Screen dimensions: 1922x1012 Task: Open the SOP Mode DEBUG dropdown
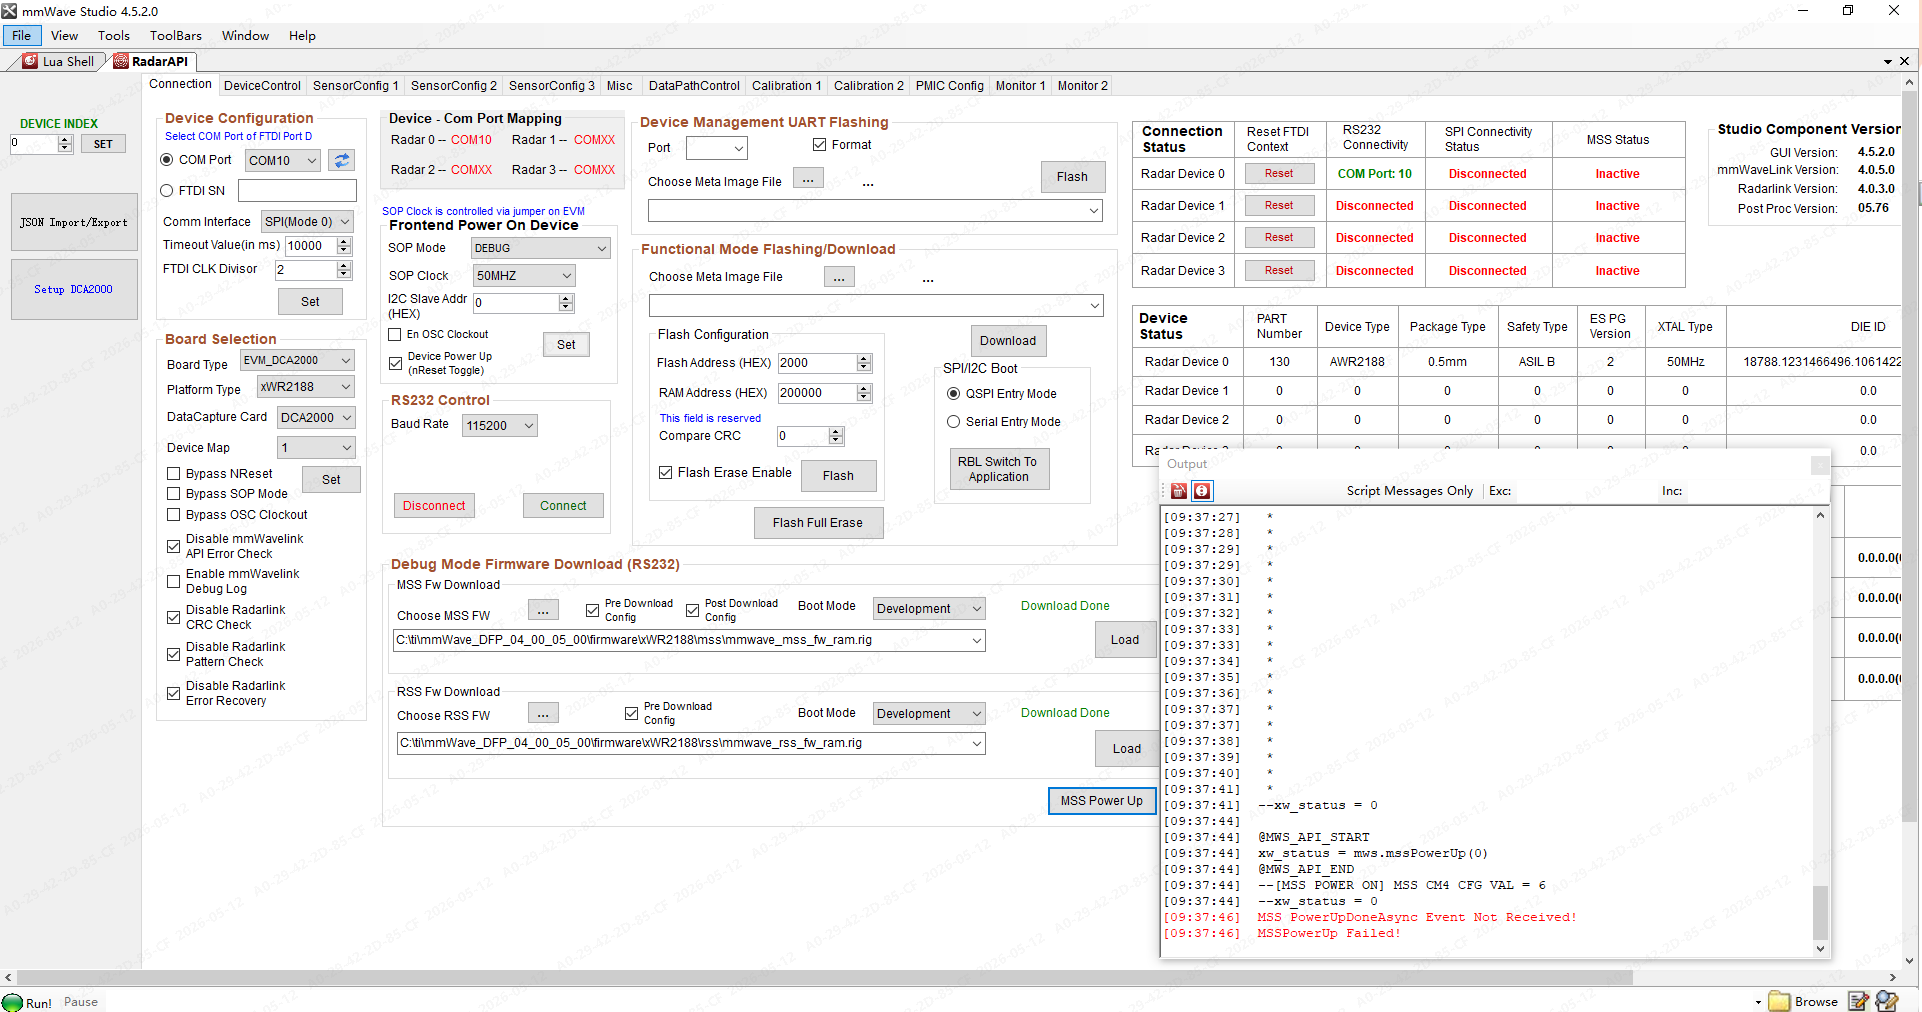541,248
